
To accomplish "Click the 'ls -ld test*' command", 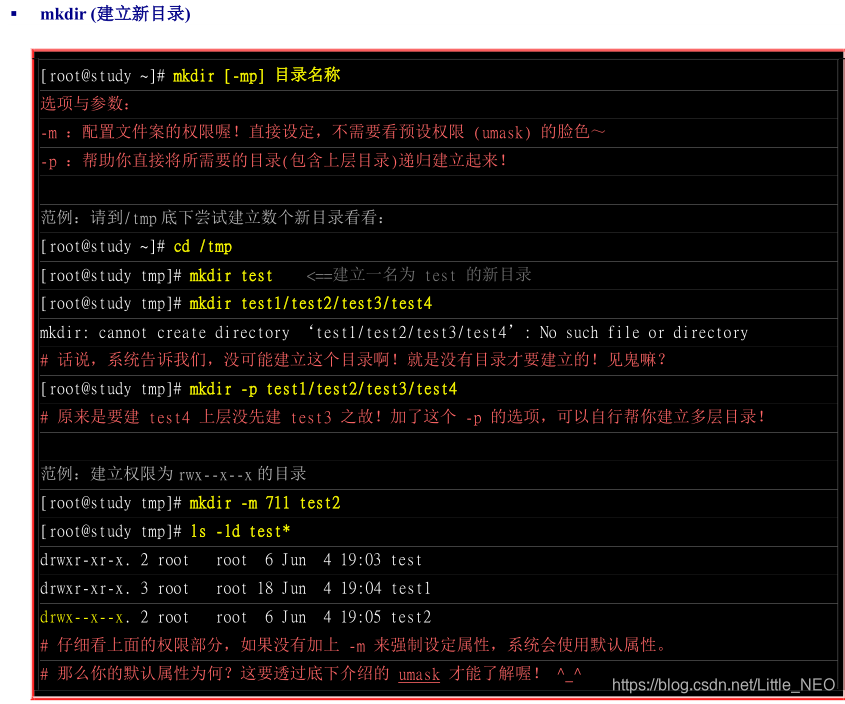I will click(x=240, y=532).
